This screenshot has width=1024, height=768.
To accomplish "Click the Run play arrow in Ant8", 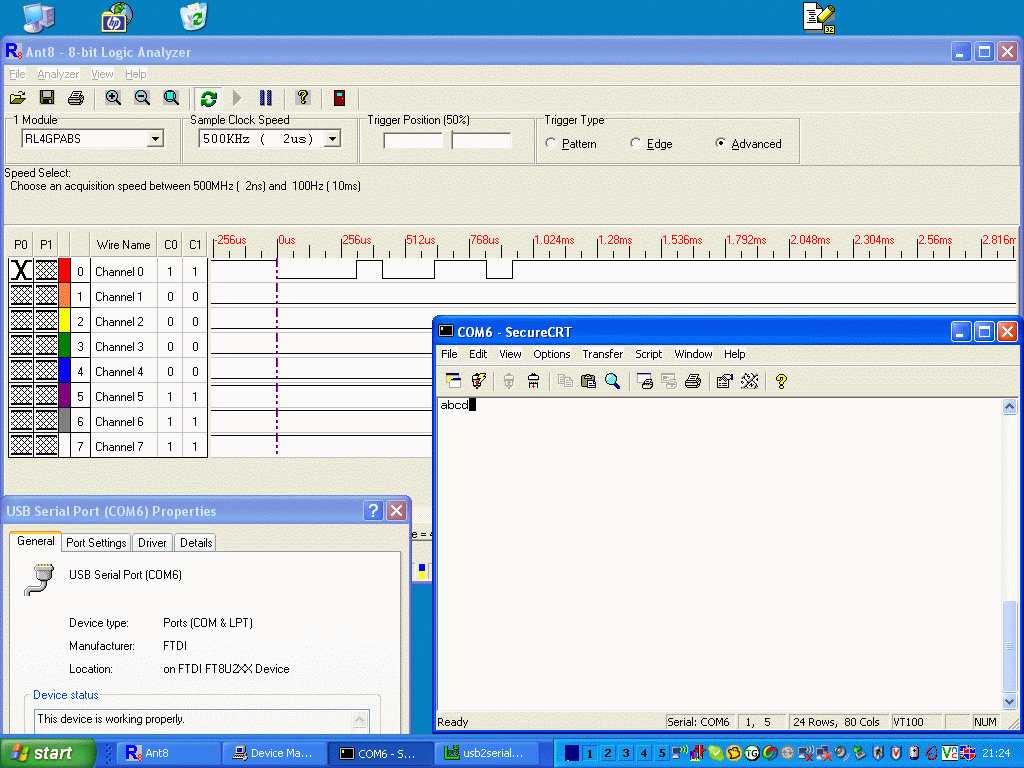I will pos(237,98).
